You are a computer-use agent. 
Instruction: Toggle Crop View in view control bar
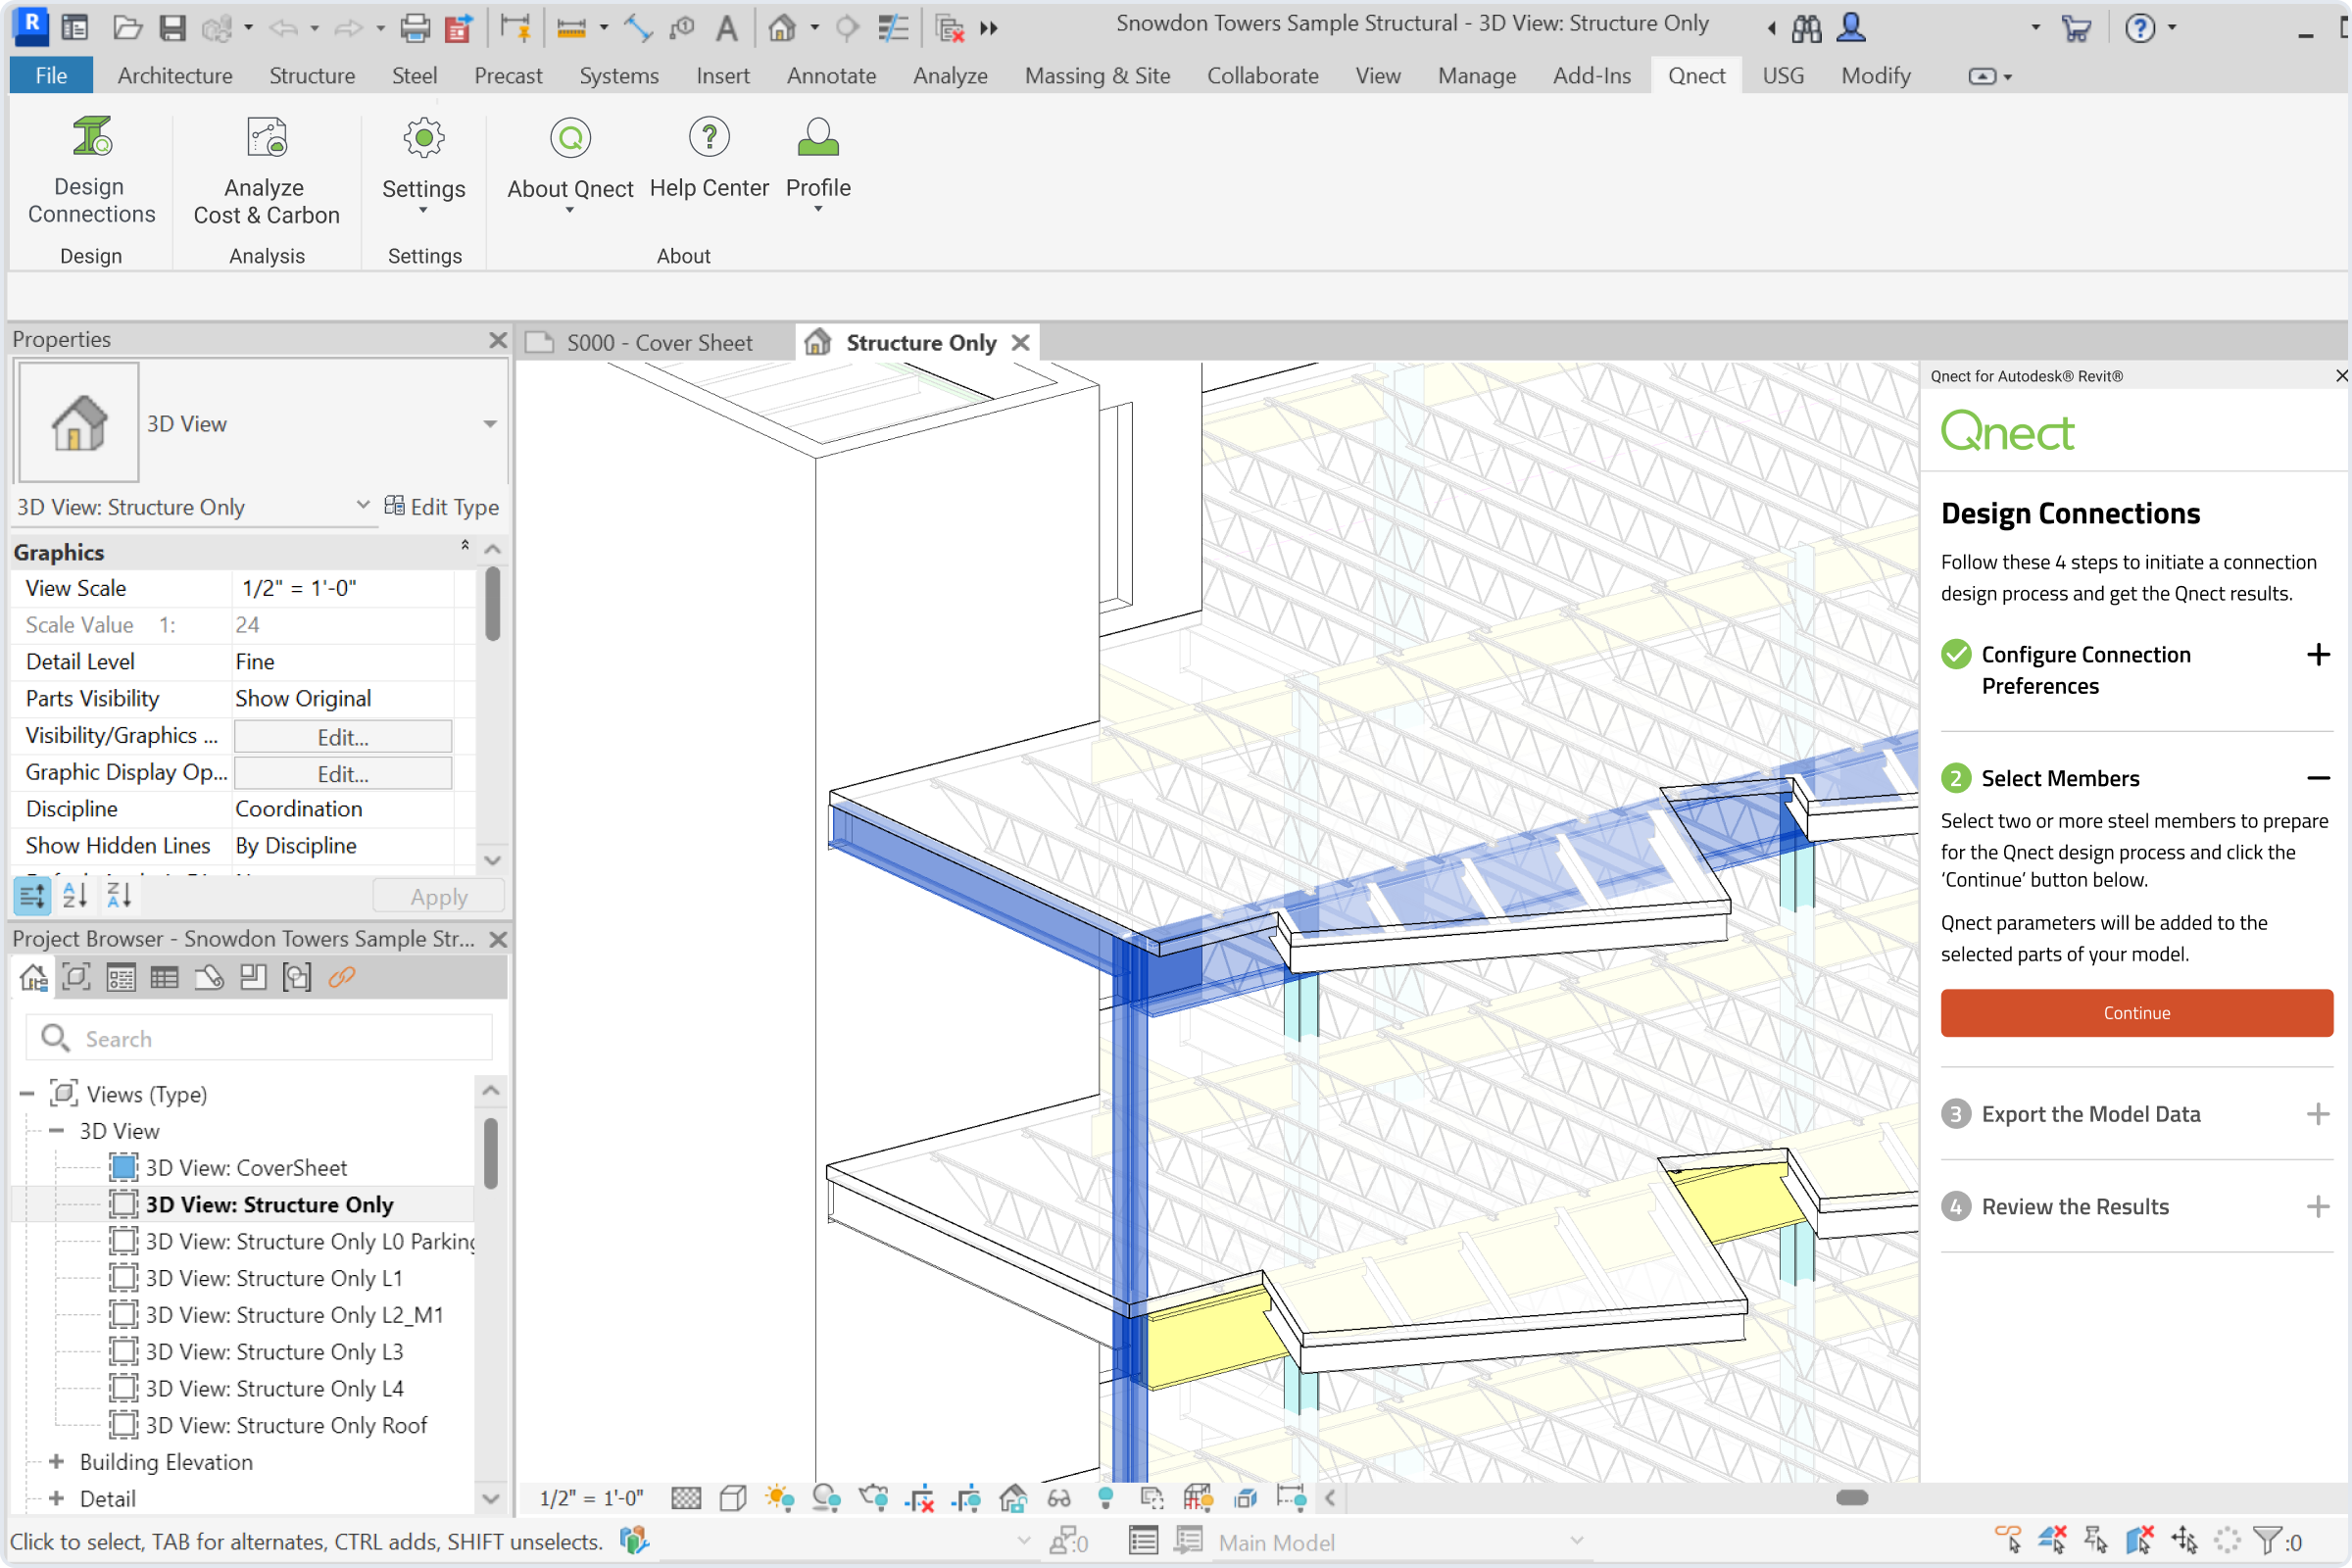click(x=919, y=1498)
